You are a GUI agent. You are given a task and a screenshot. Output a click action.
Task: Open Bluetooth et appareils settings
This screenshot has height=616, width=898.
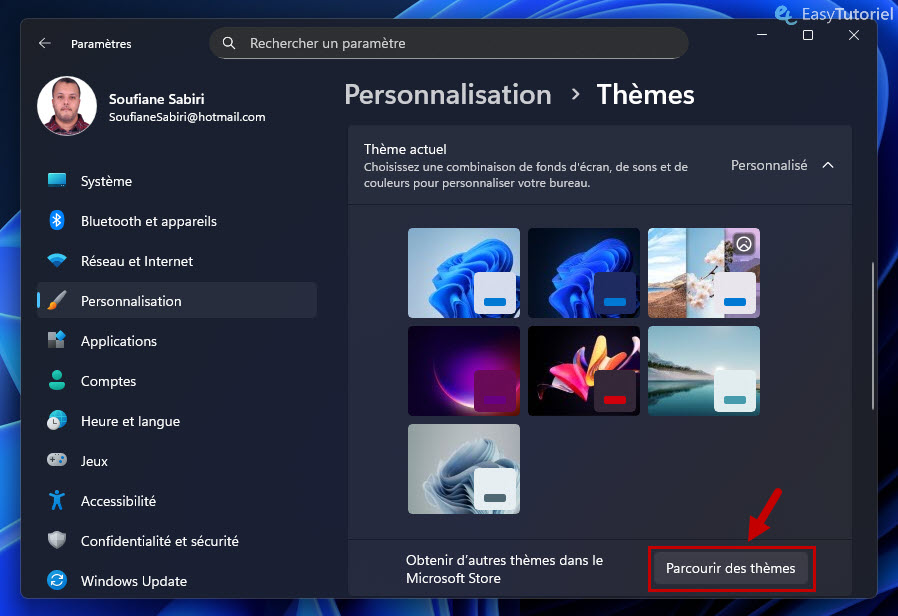(x=149, y=221)
